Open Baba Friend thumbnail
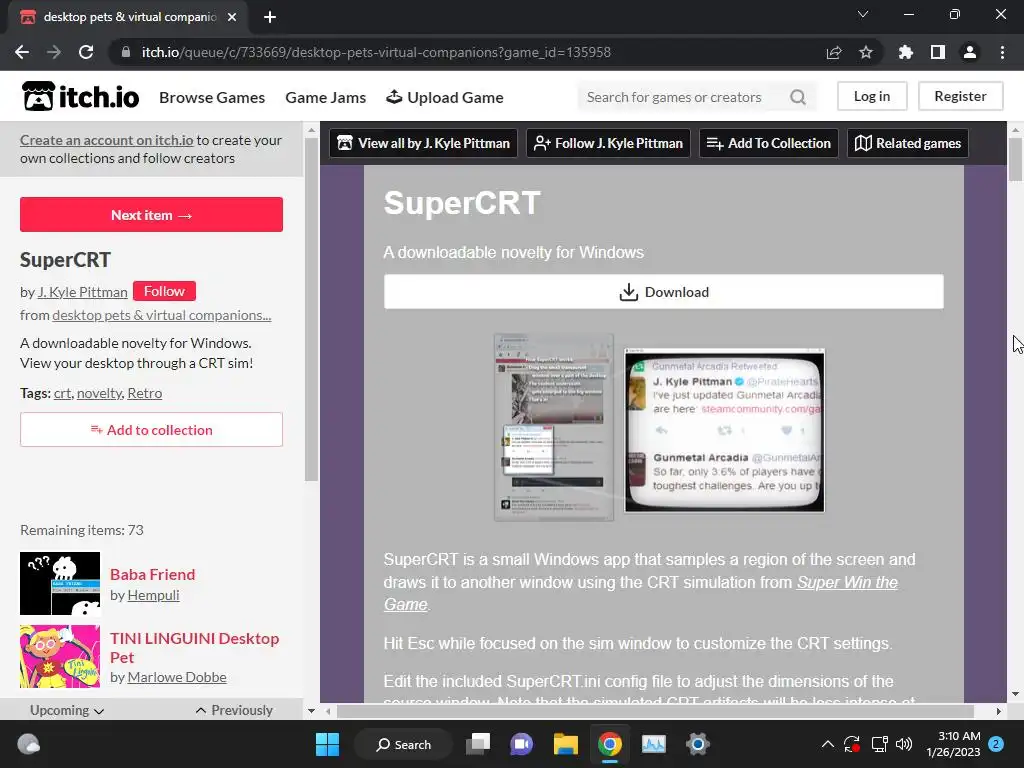1024x768 pixels. pyautogui.click(x=60, y=584)
